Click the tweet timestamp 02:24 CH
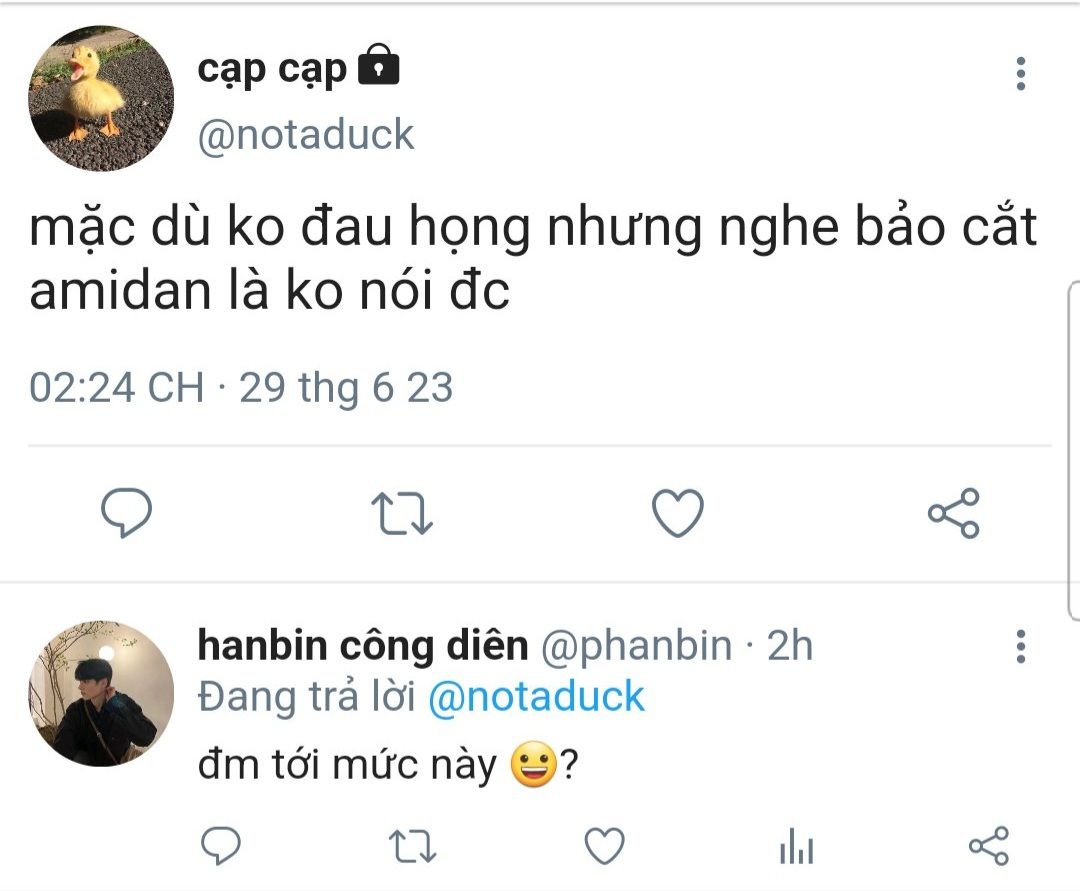 116,387
